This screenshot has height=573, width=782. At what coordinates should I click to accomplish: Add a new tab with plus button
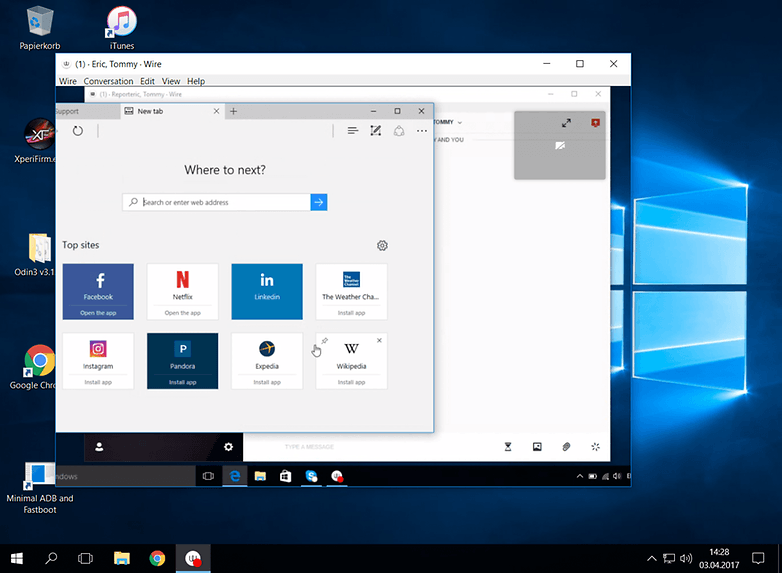tap(233, 111)
